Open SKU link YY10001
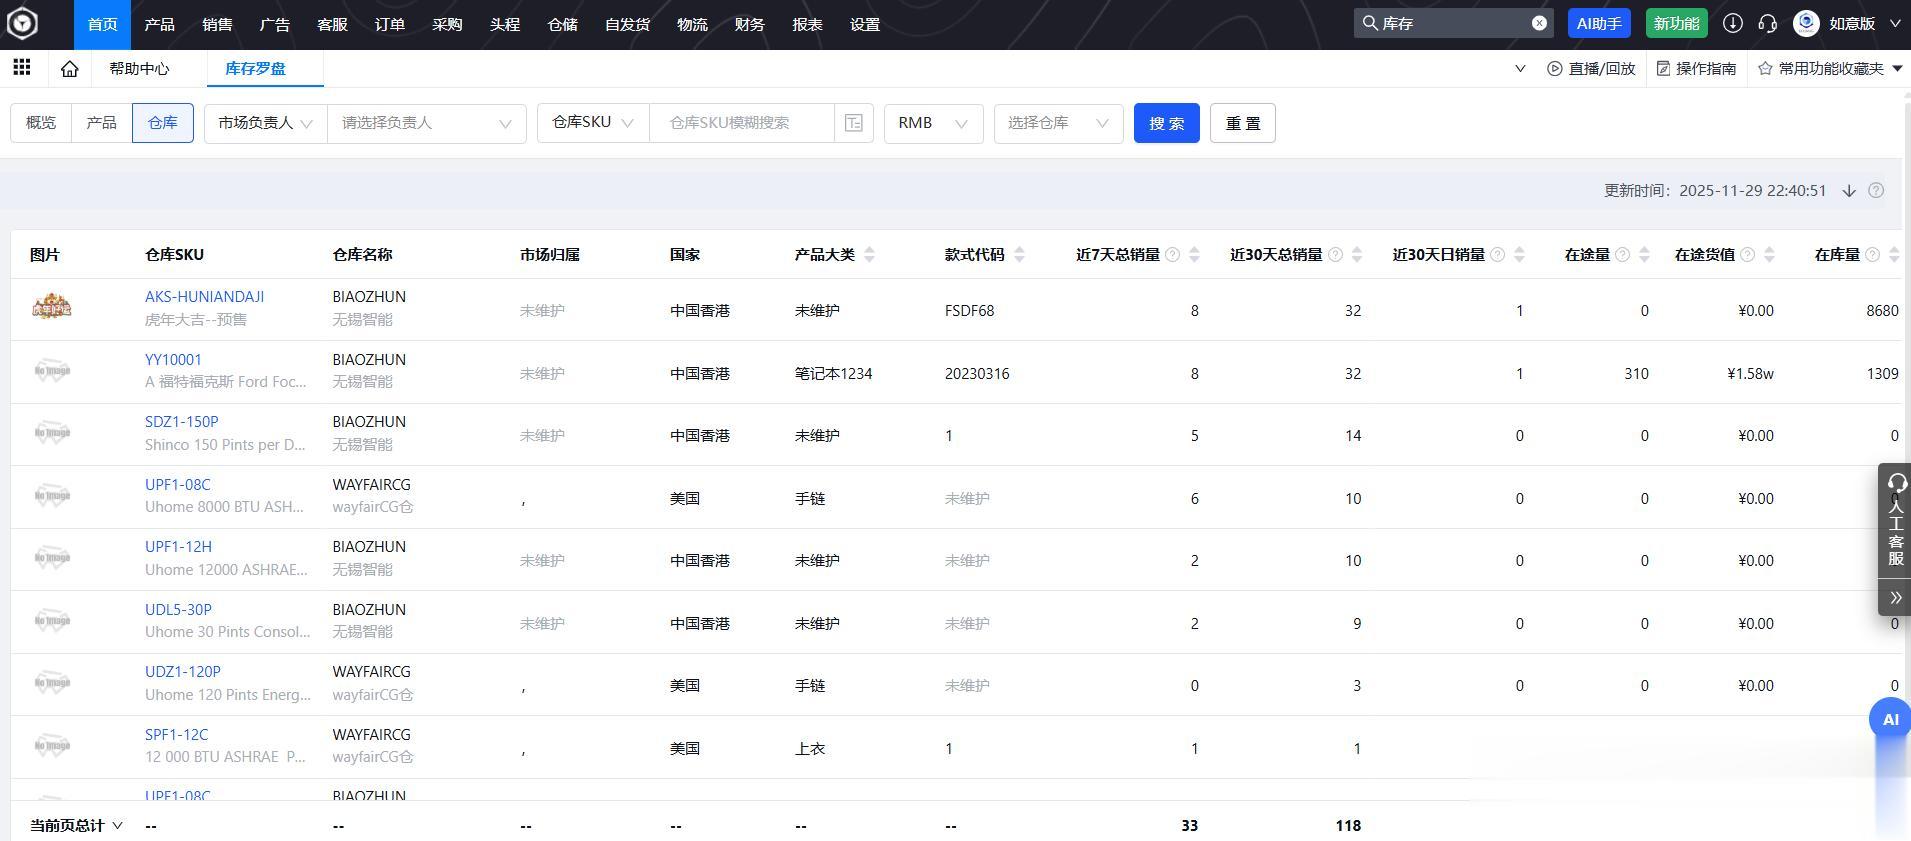Viewport: 1911px width, 841px height. (173, 360)
